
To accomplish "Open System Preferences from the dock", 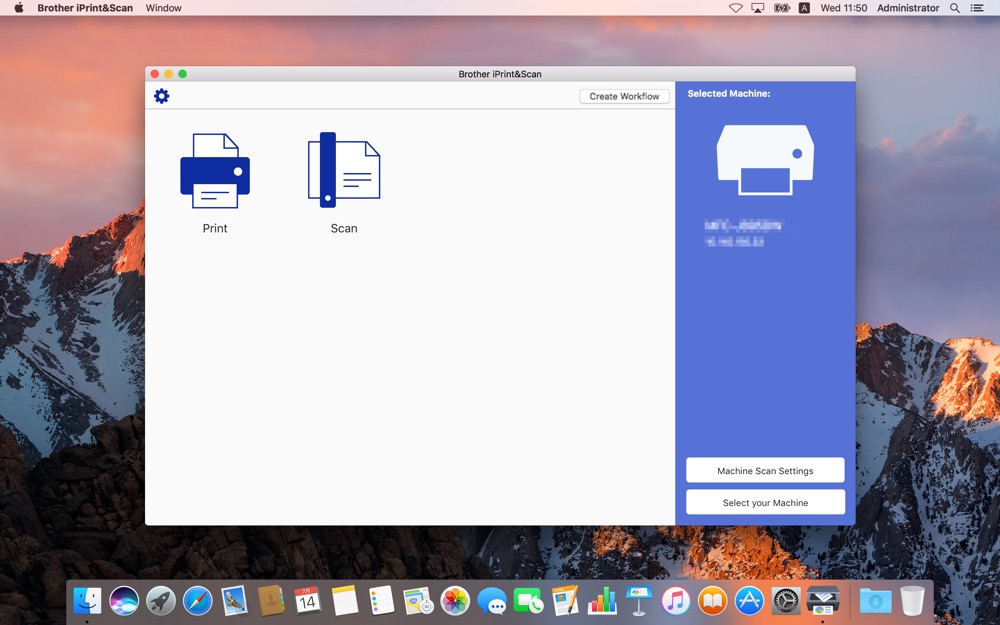I will coord(786,600).
